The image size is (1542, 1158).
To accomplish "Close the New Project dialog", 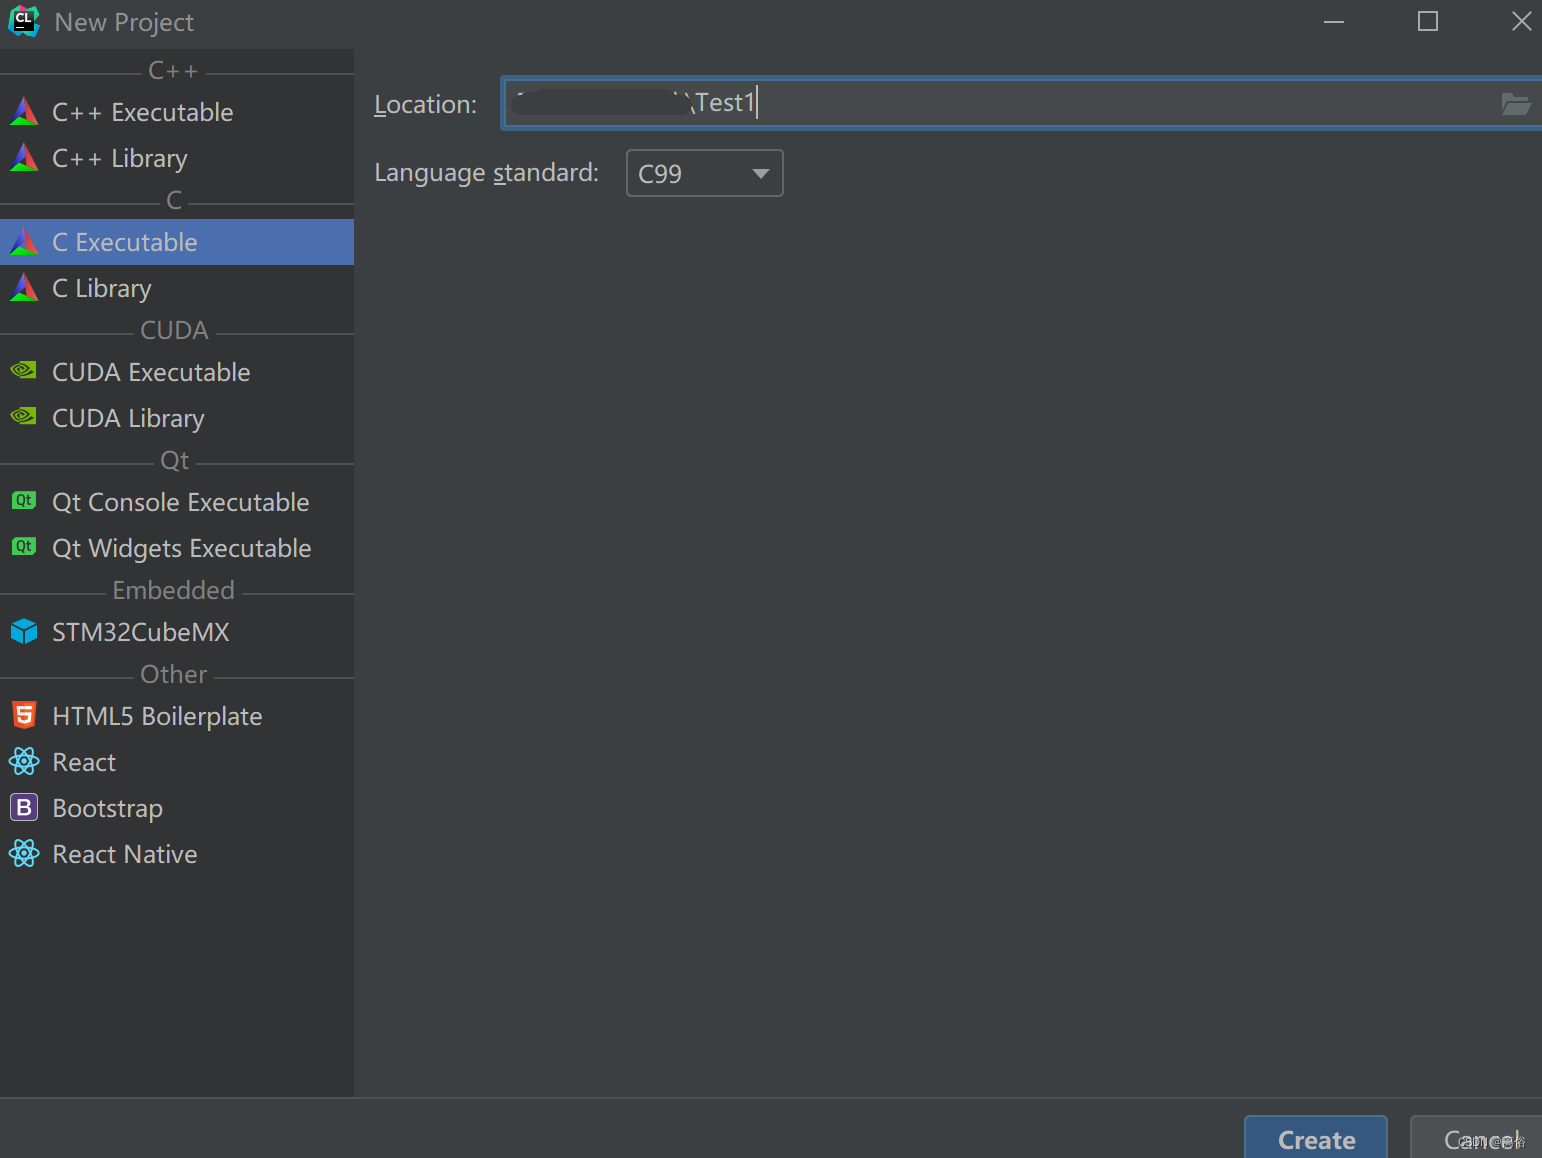I will [x=1521, y=21].
